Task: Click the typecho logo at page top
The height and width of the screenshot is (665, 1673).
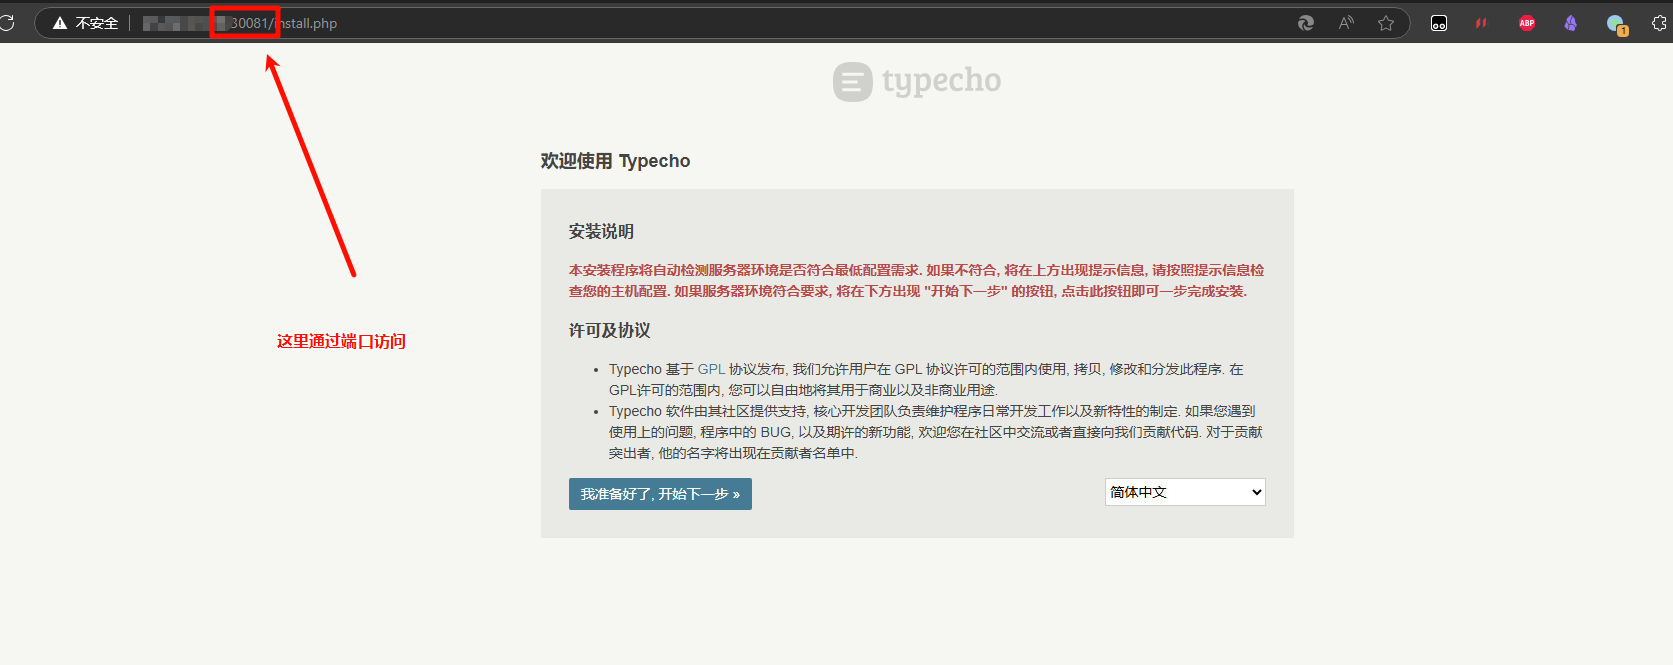Action: [917, 81]
